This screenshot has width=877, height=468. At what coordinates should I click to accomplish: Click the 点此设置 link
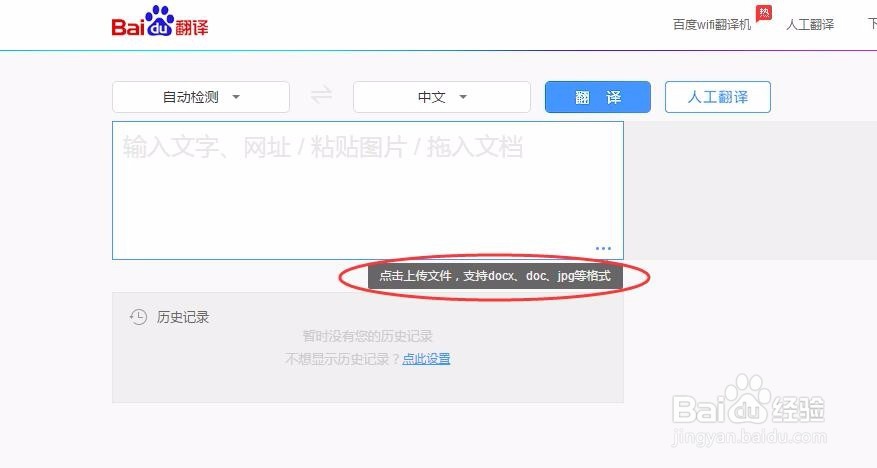(x=426, y=359)
